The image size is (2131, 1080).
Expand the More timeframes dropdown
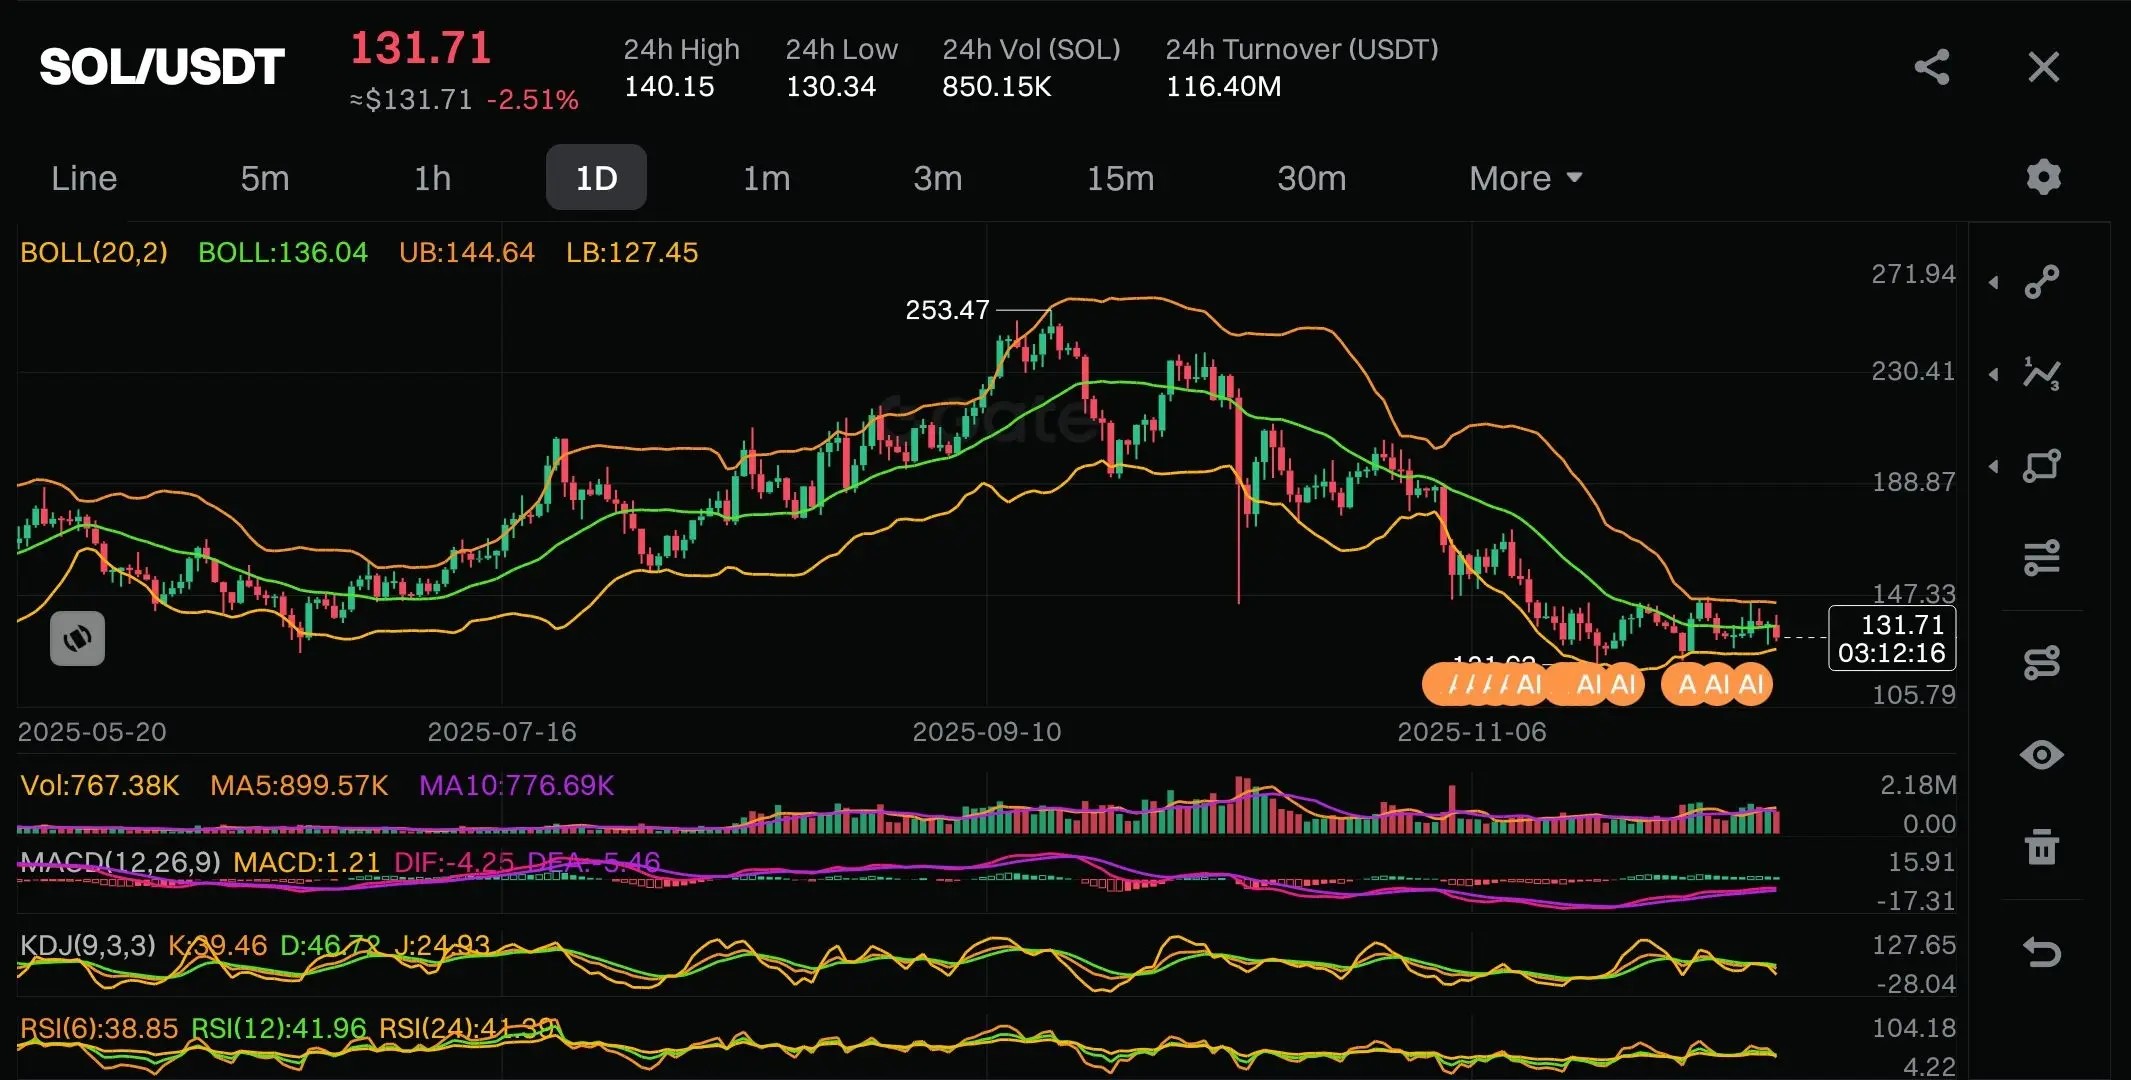[x=1525, y=178]
